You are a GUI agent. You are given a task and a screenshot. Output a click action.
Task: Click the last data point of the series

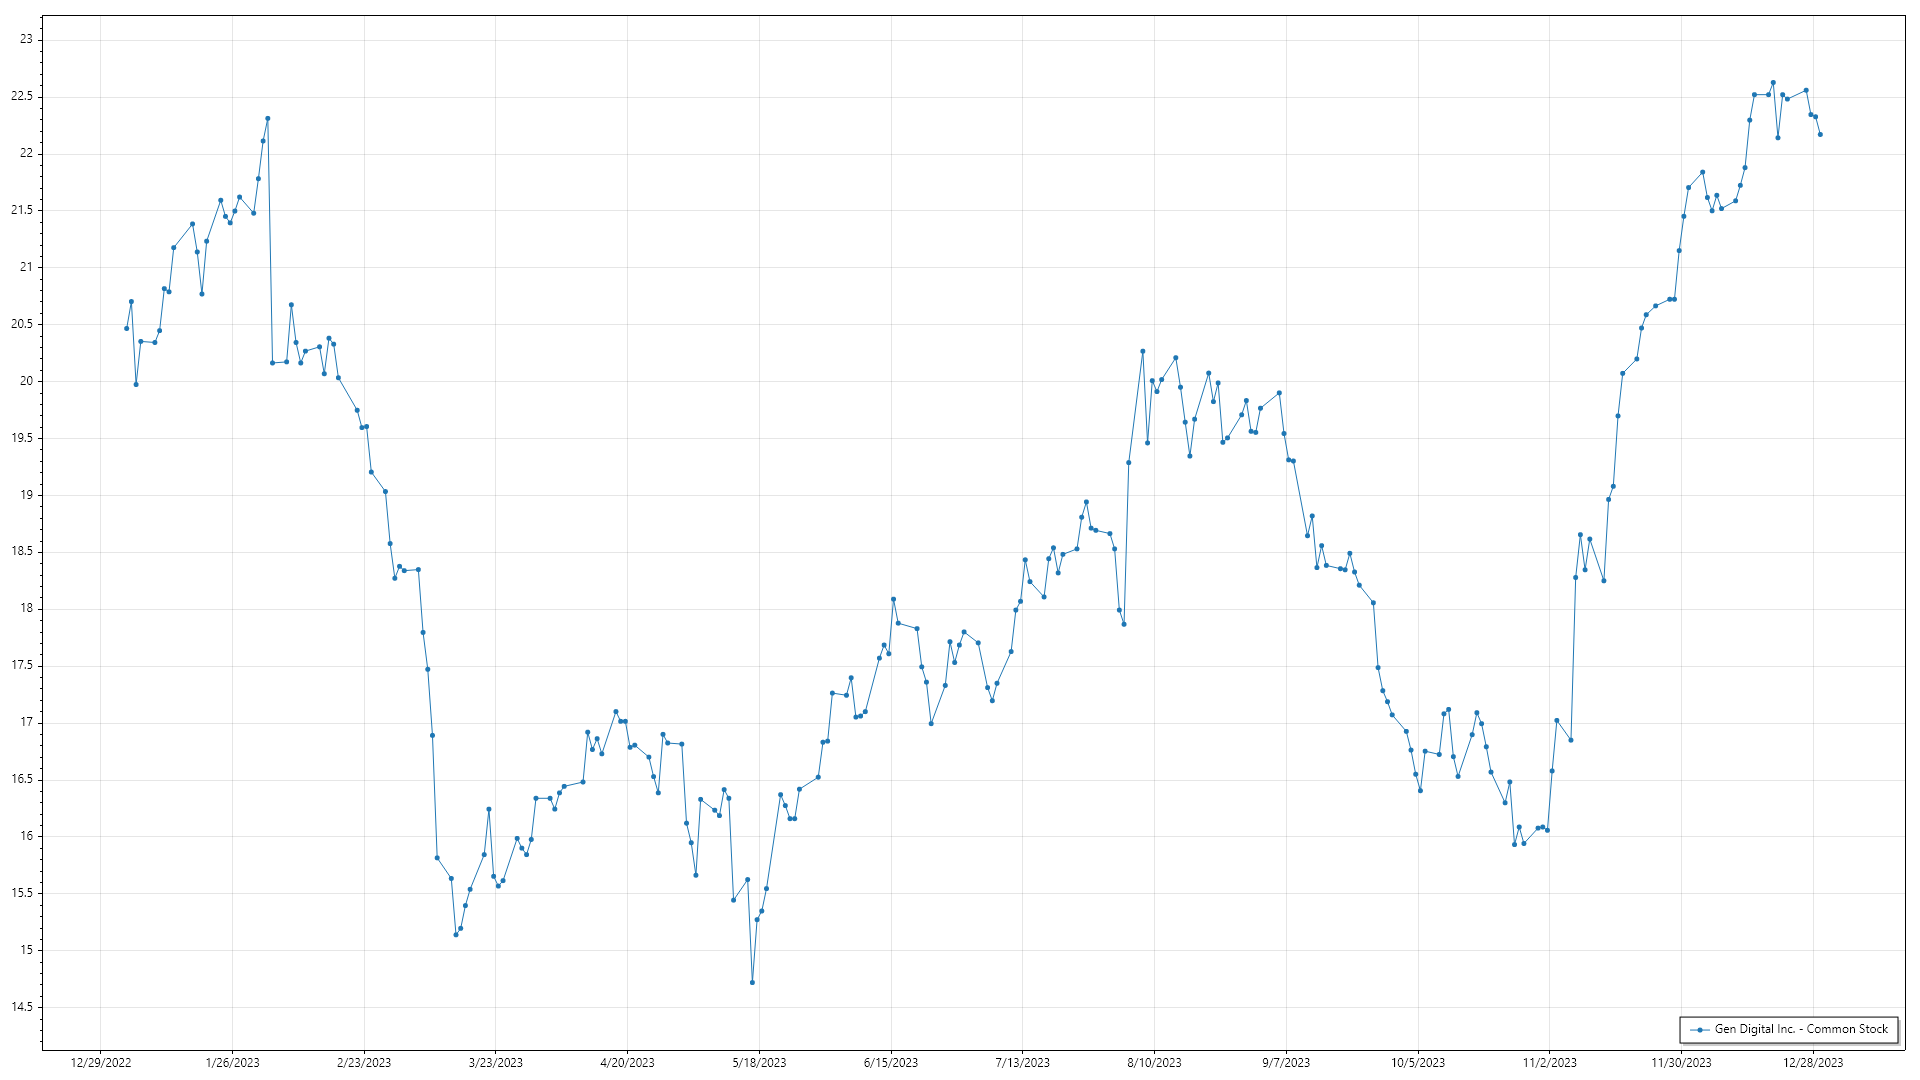[x=1820, y=135]
